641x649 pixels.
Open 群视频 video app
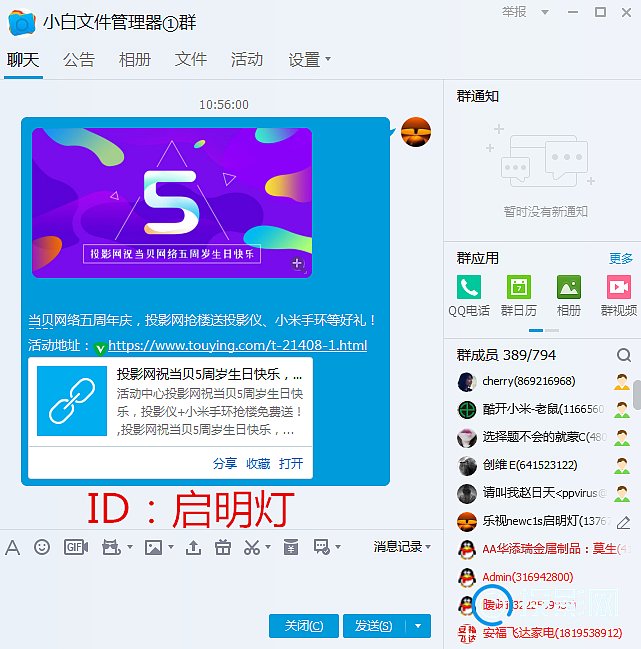click(x=619, y=295)
